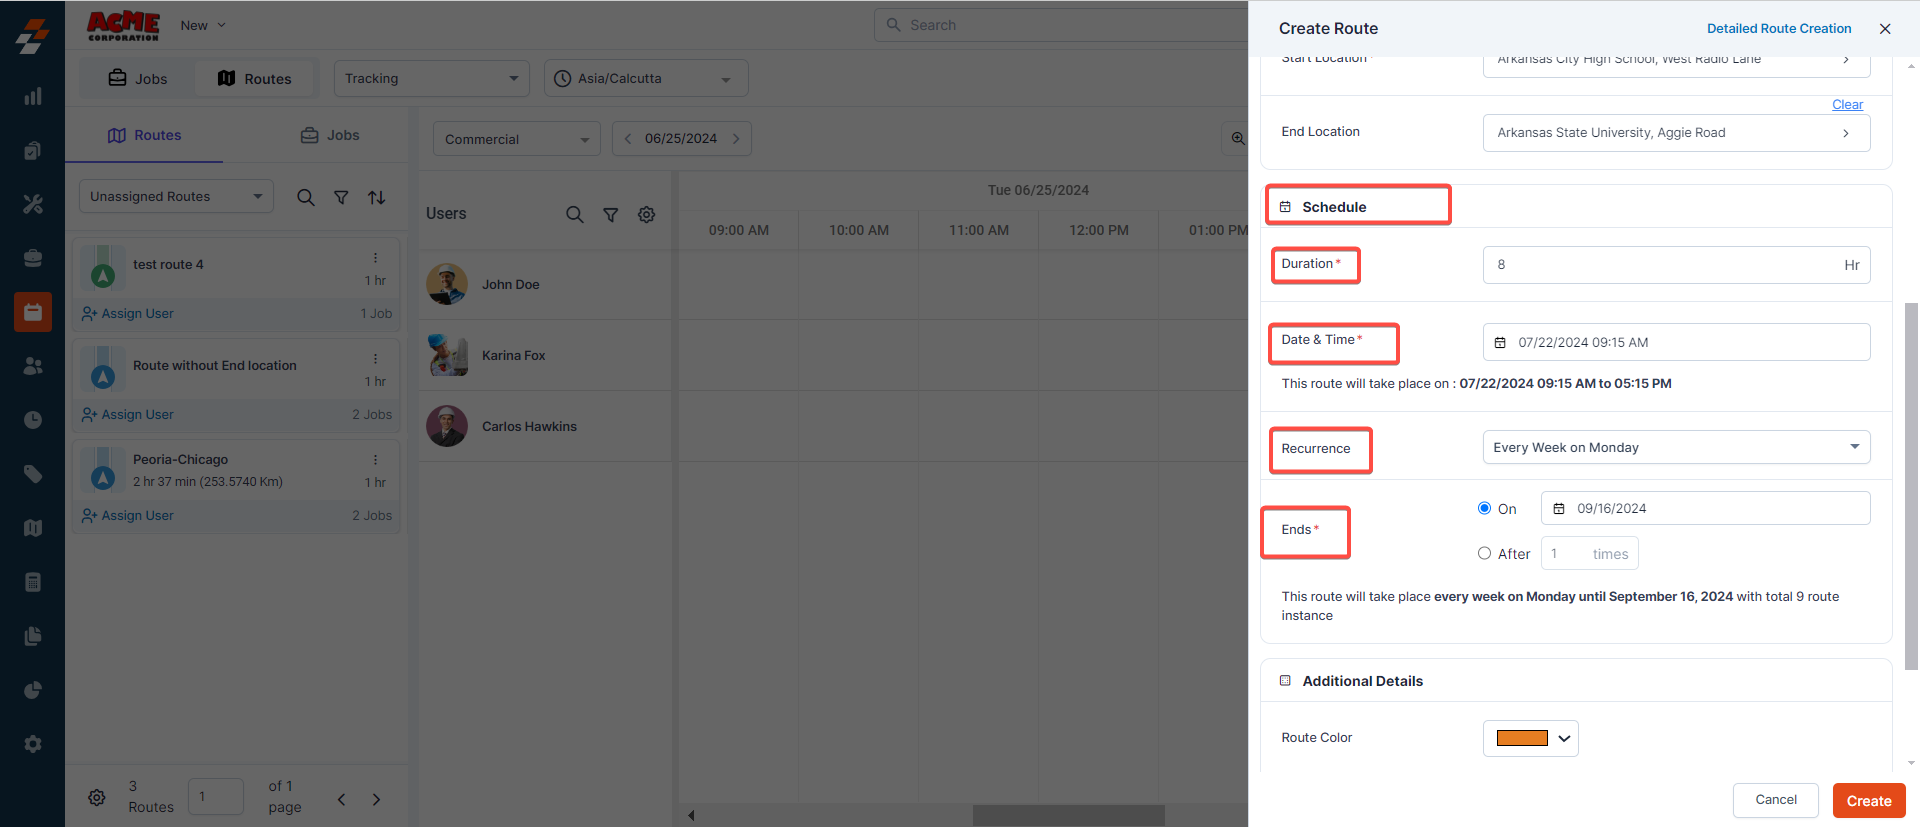Click the Date & Time field
Screen dimensions: 1920x827
(1677, 342)
